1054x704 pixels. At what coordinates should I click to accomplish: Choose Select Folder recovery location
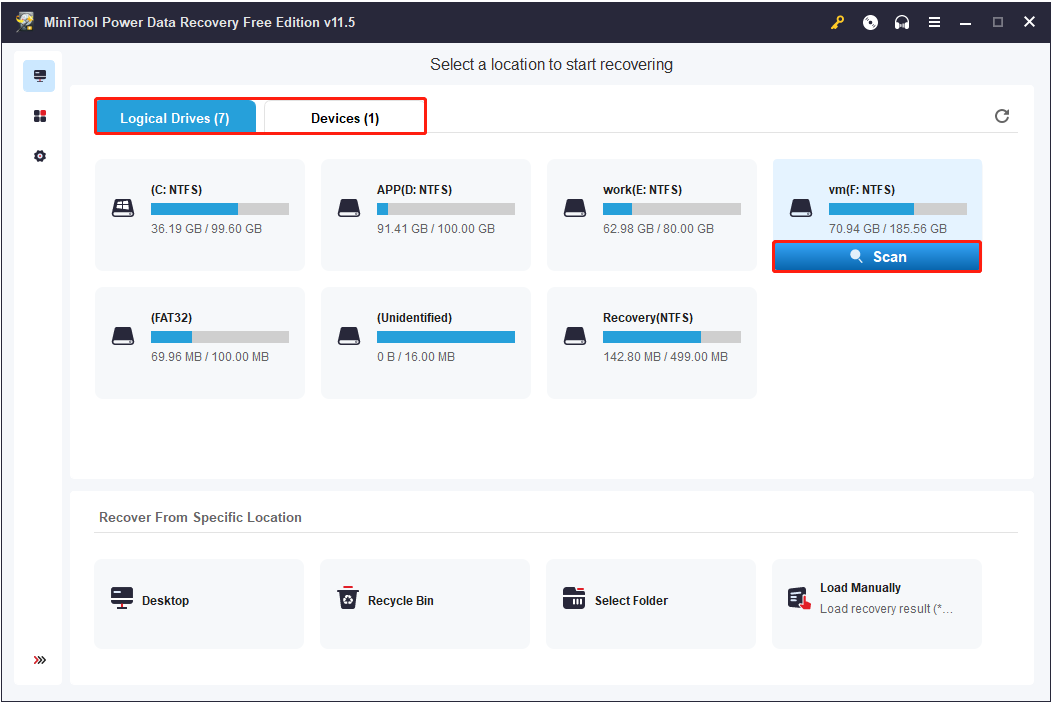651,604
